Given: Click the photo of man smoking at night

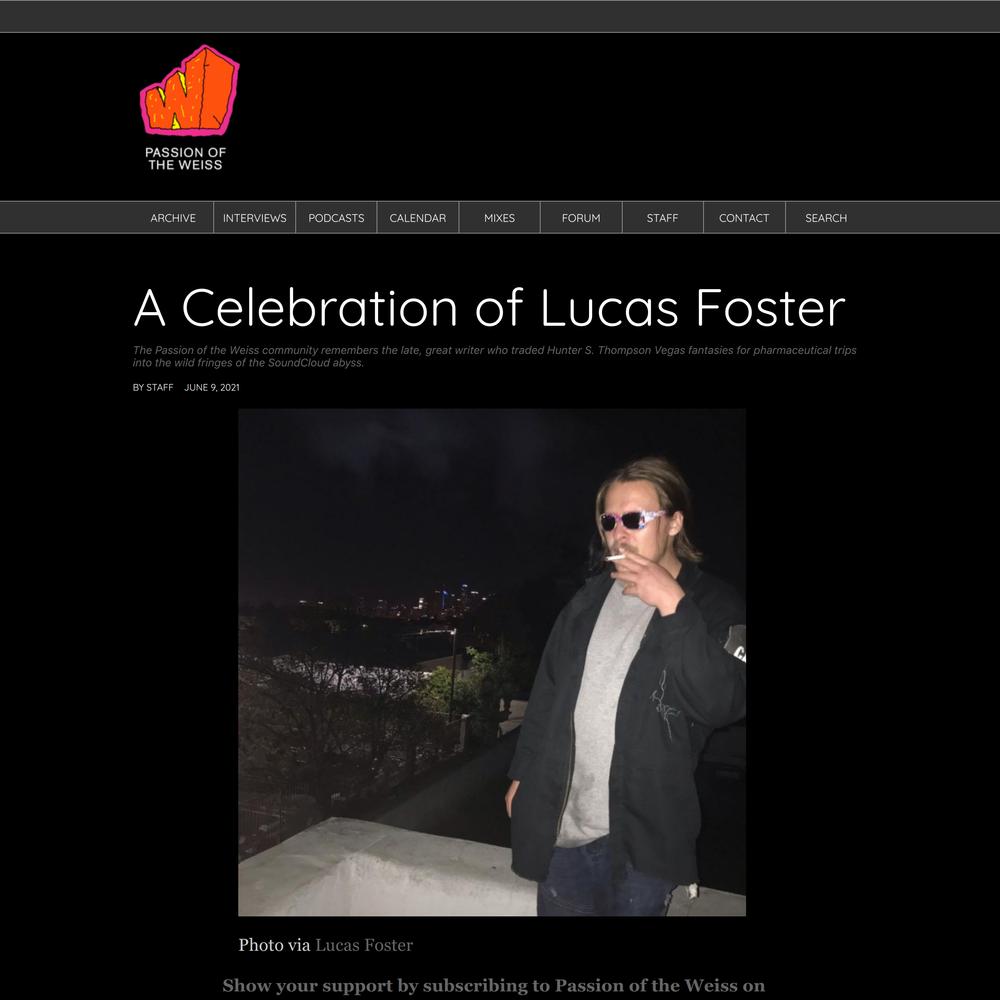Looking at the screenshot, I should pyautogui.click(x=492, y=662).
